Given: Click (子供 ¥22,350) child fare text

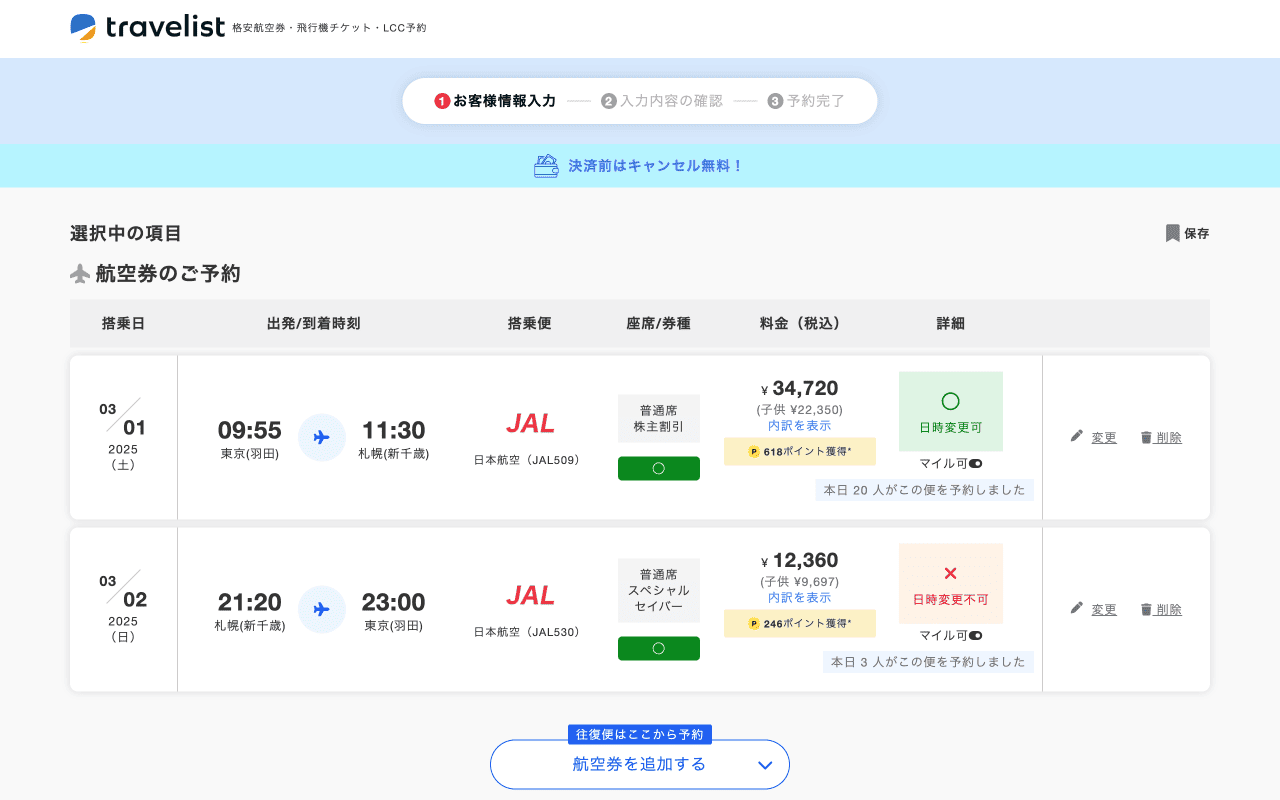Looking at the screenshot, I should coord(800,410).
